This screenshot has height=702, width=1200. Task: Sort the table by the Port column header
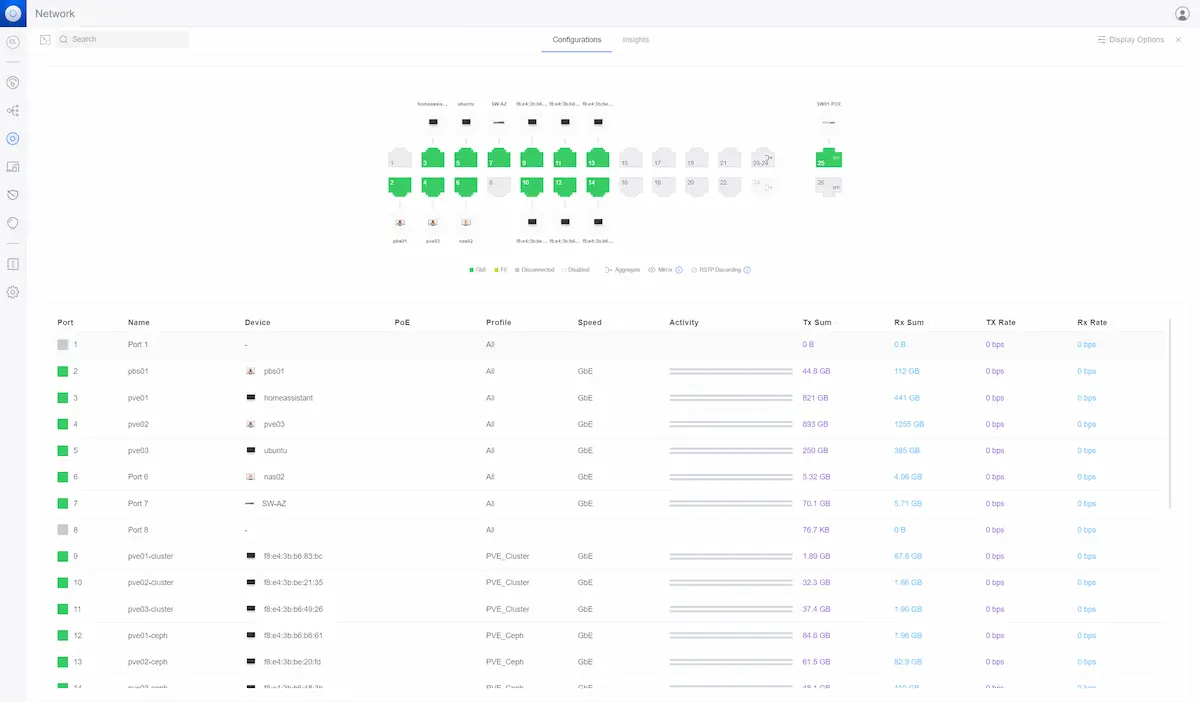point(66,322)
